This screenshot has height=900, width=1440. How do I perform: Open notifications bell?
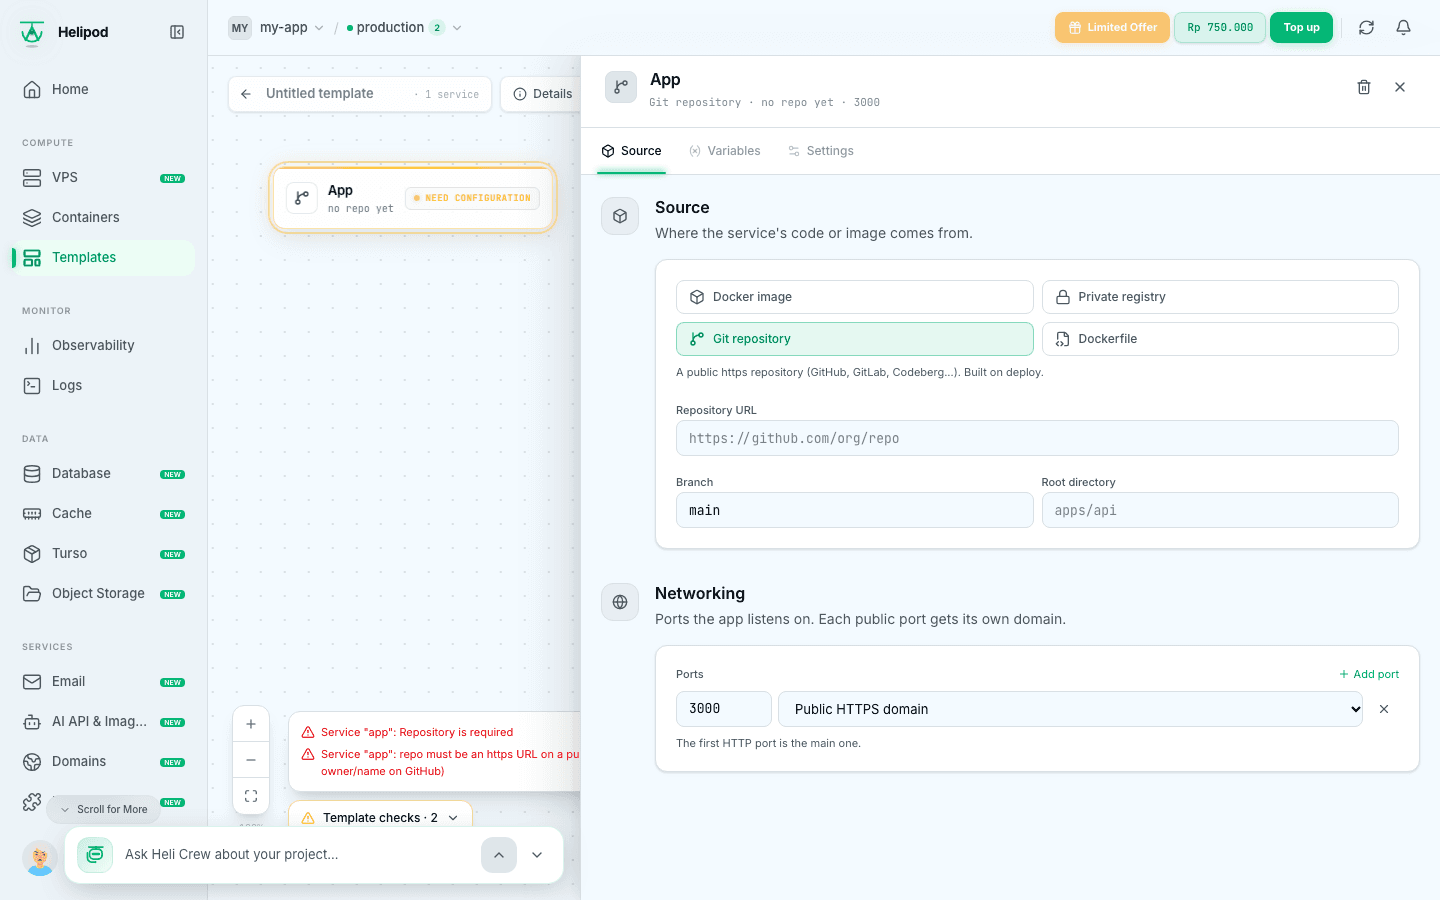[x=1403, y=28]
